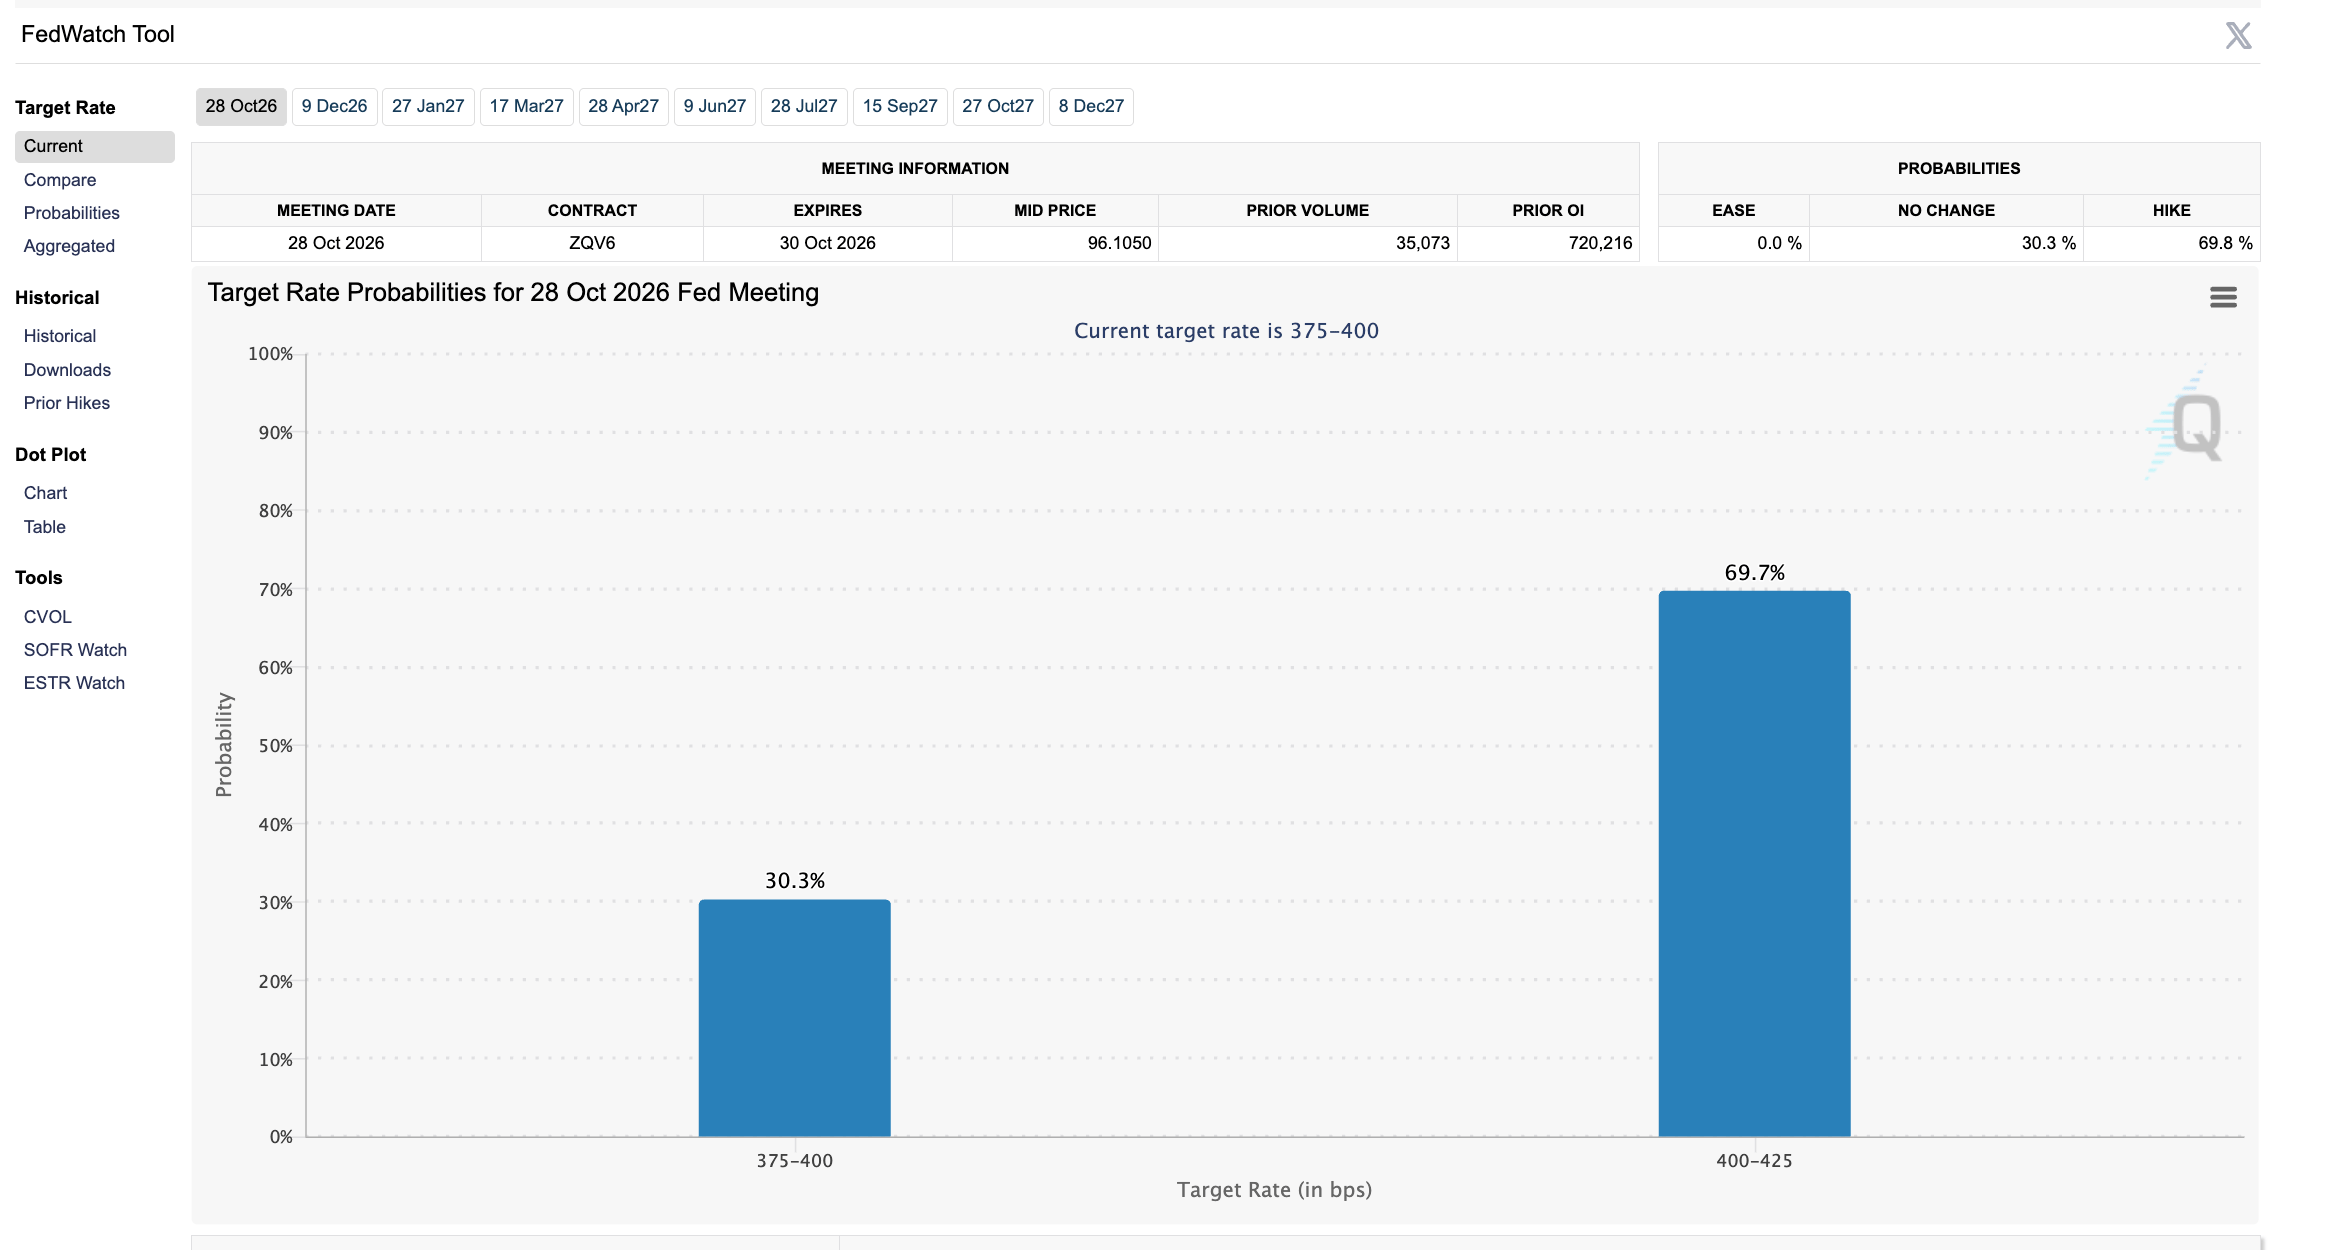
Task: Select the 9 Dec26 meeting tab
Action: click(x=334, y=106)
